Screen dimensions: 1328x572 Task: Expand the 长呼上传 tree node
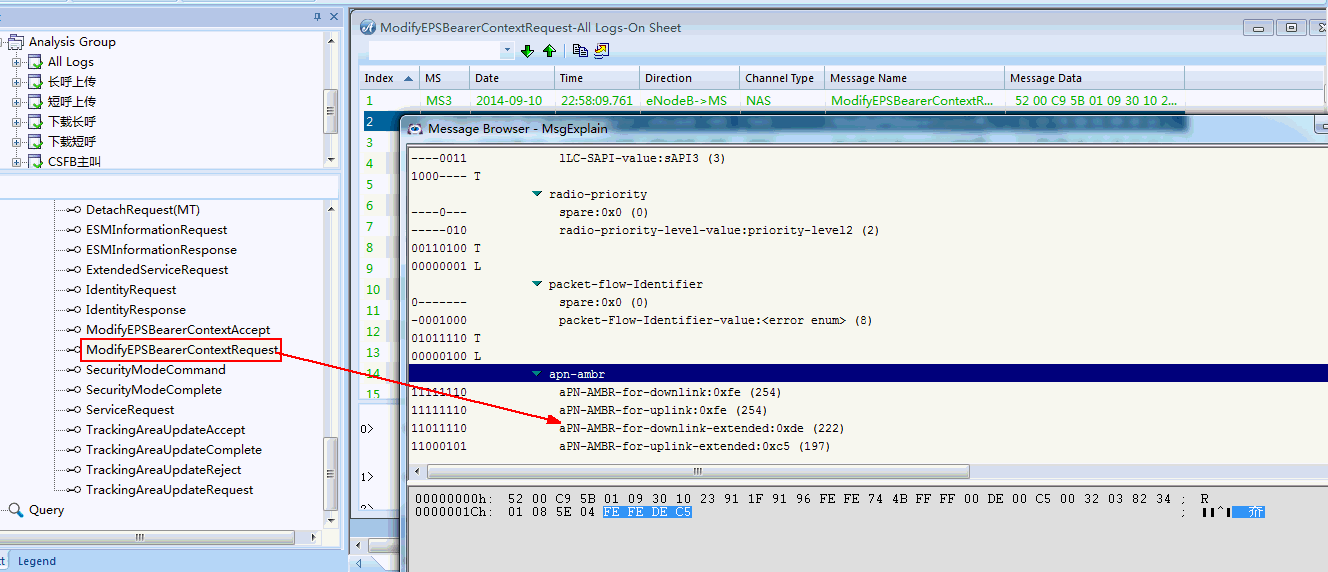pyautogui.click(x=16, y=82)
